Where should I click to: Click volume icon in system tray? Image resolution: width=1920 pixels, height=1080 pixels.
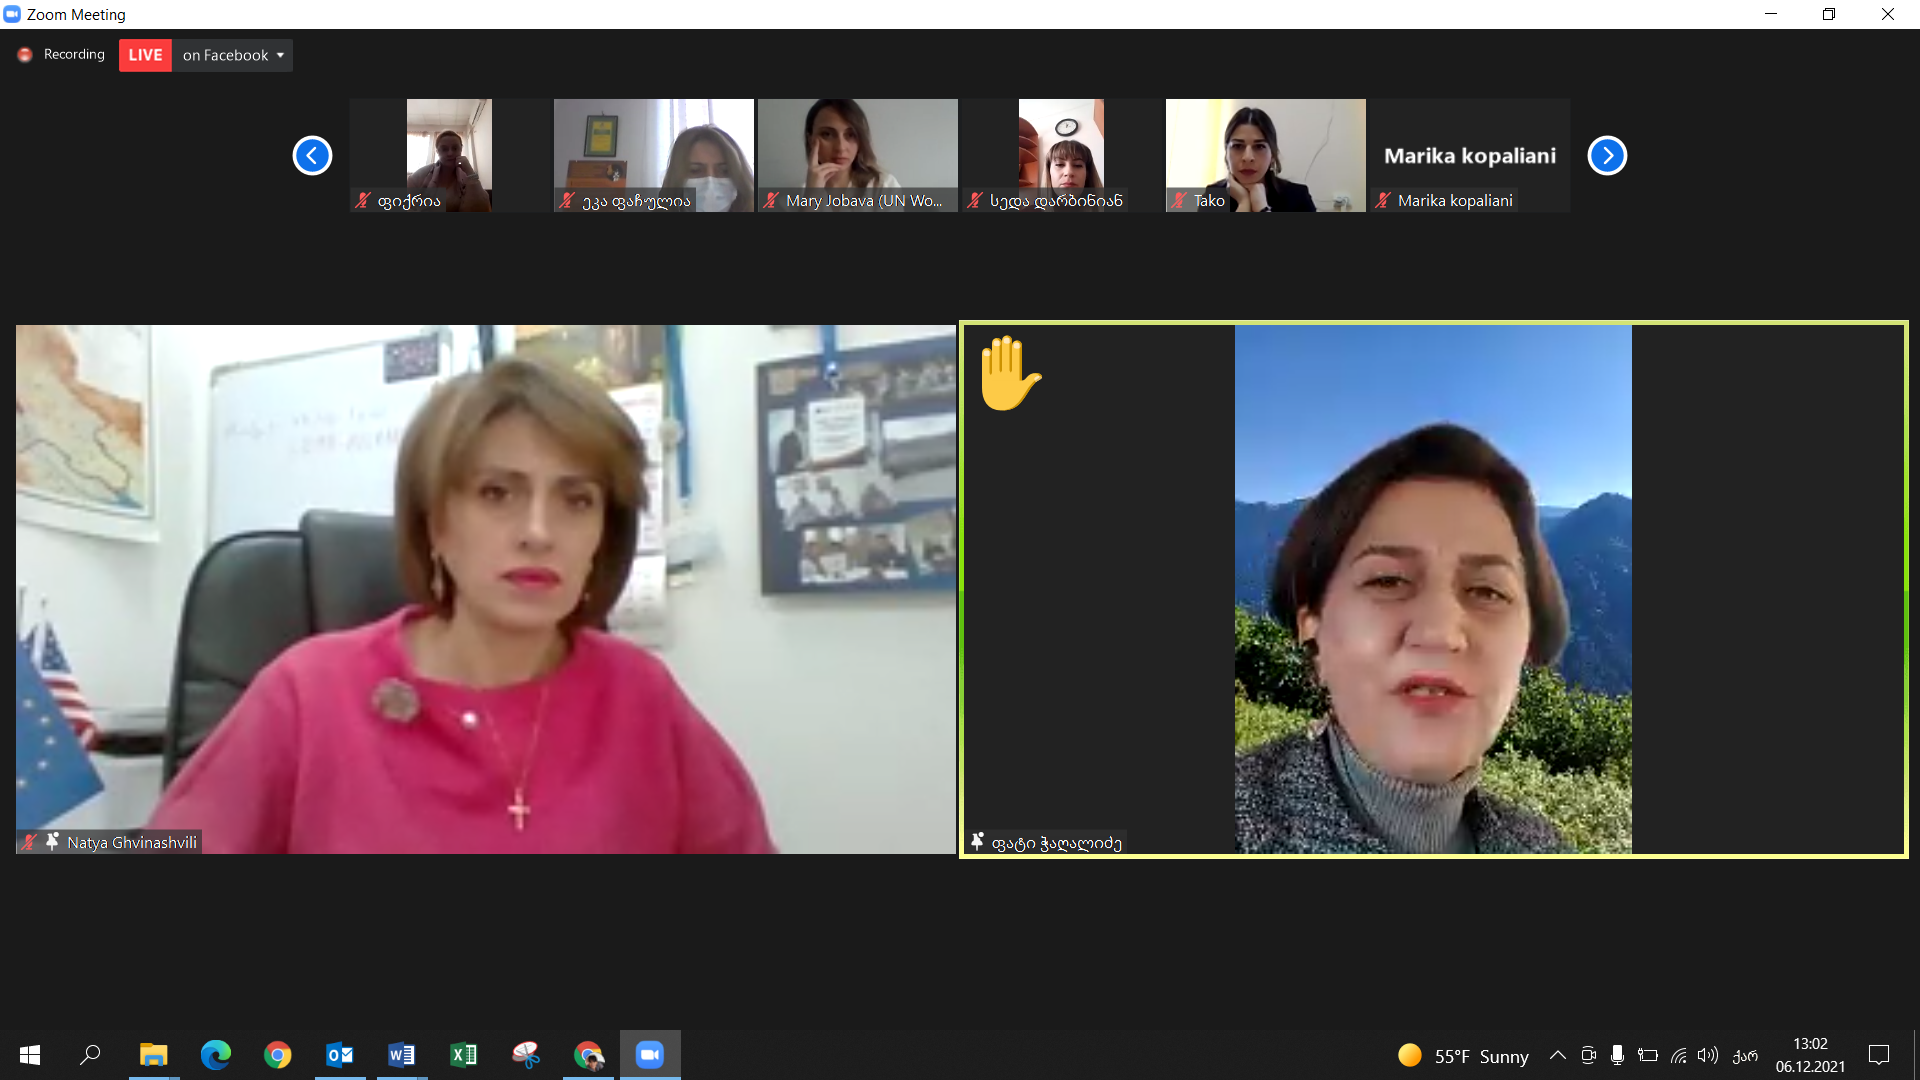tap(1707, 1055)
